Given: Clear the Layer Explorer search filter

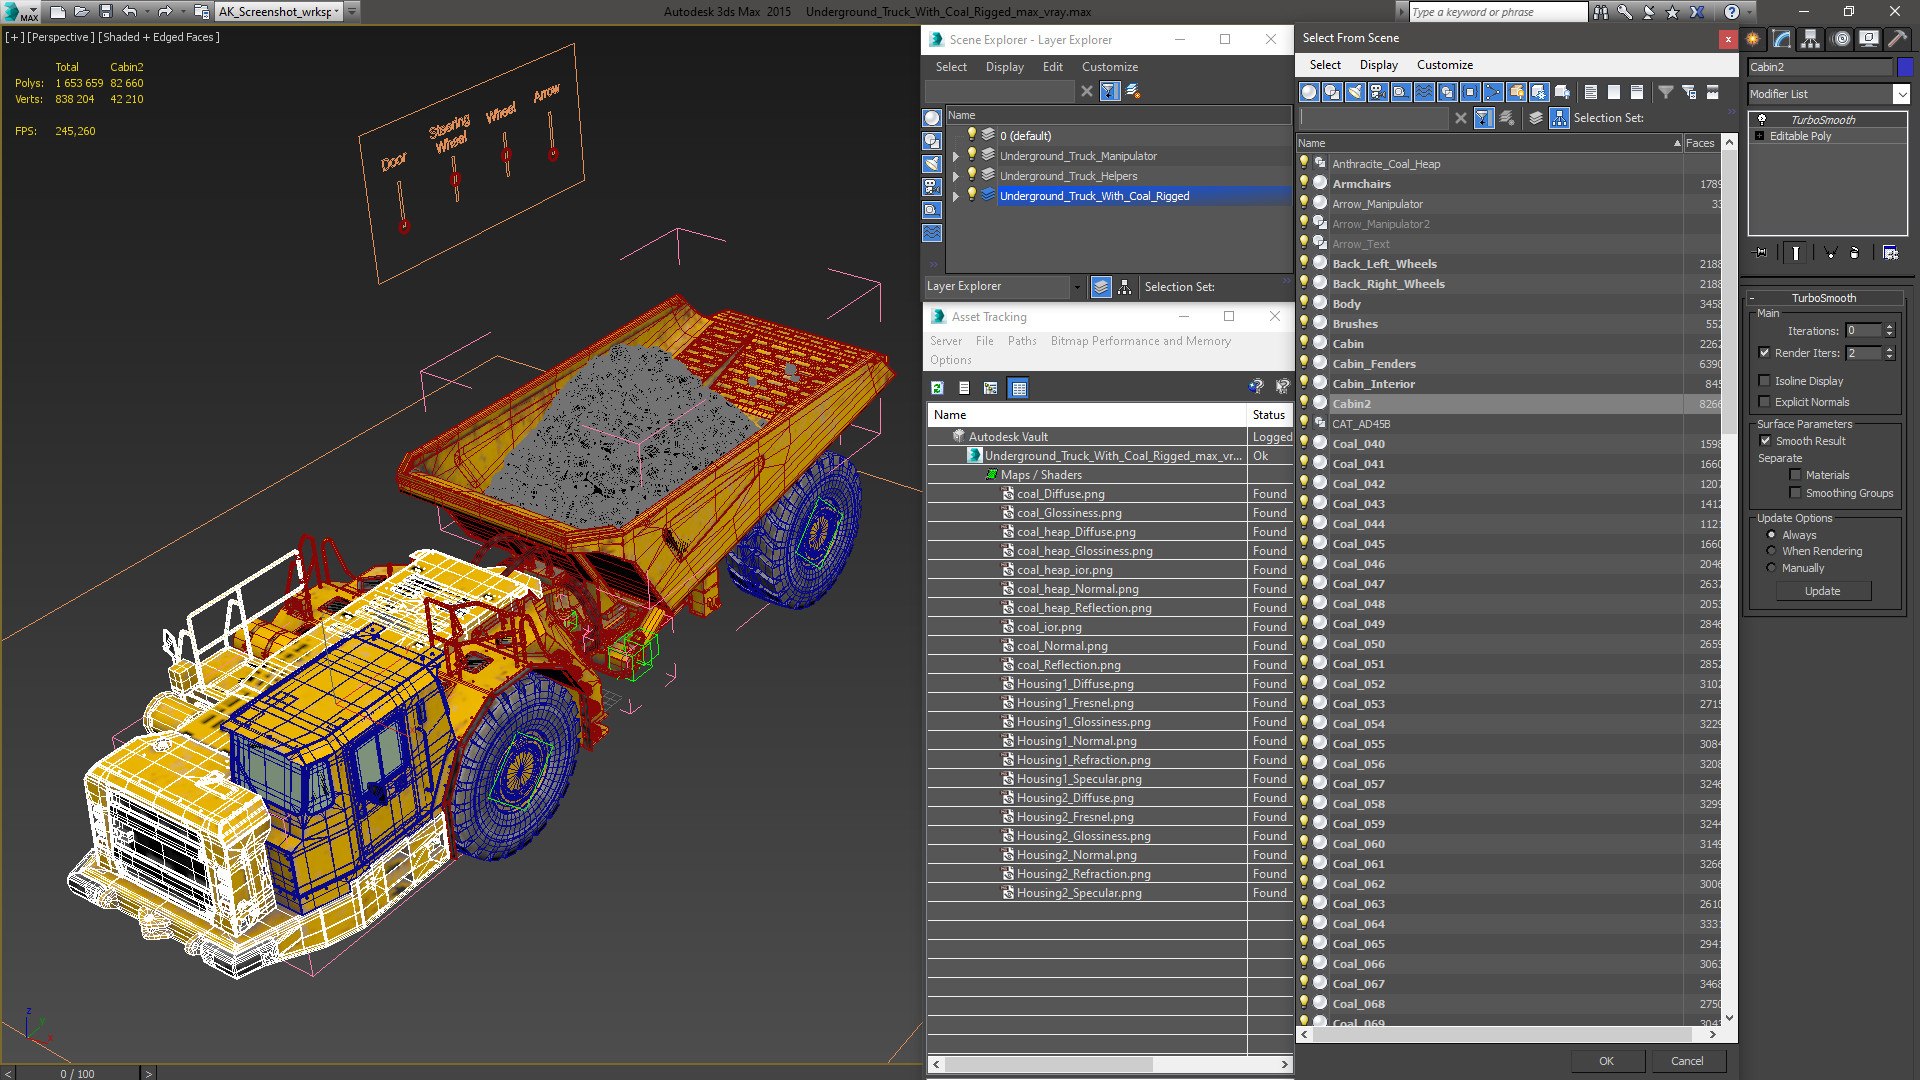Looking at the screenshot, I should (1087, 91).
